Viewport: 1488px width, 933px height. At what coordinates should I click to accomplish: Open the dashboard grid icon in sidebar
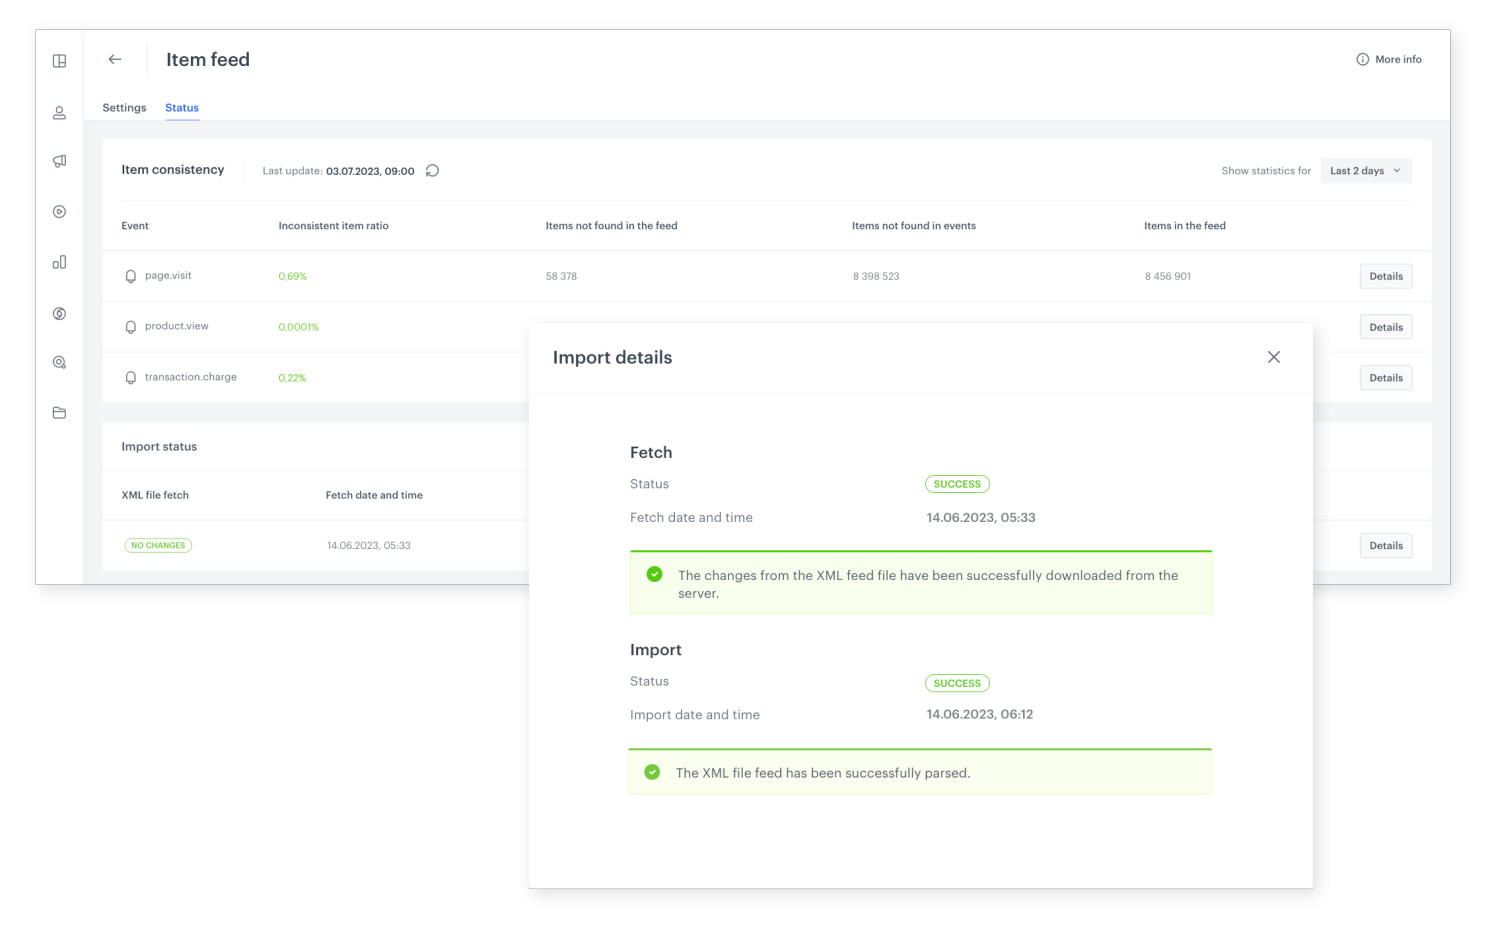pyautogui.click(x=59, y=60)
